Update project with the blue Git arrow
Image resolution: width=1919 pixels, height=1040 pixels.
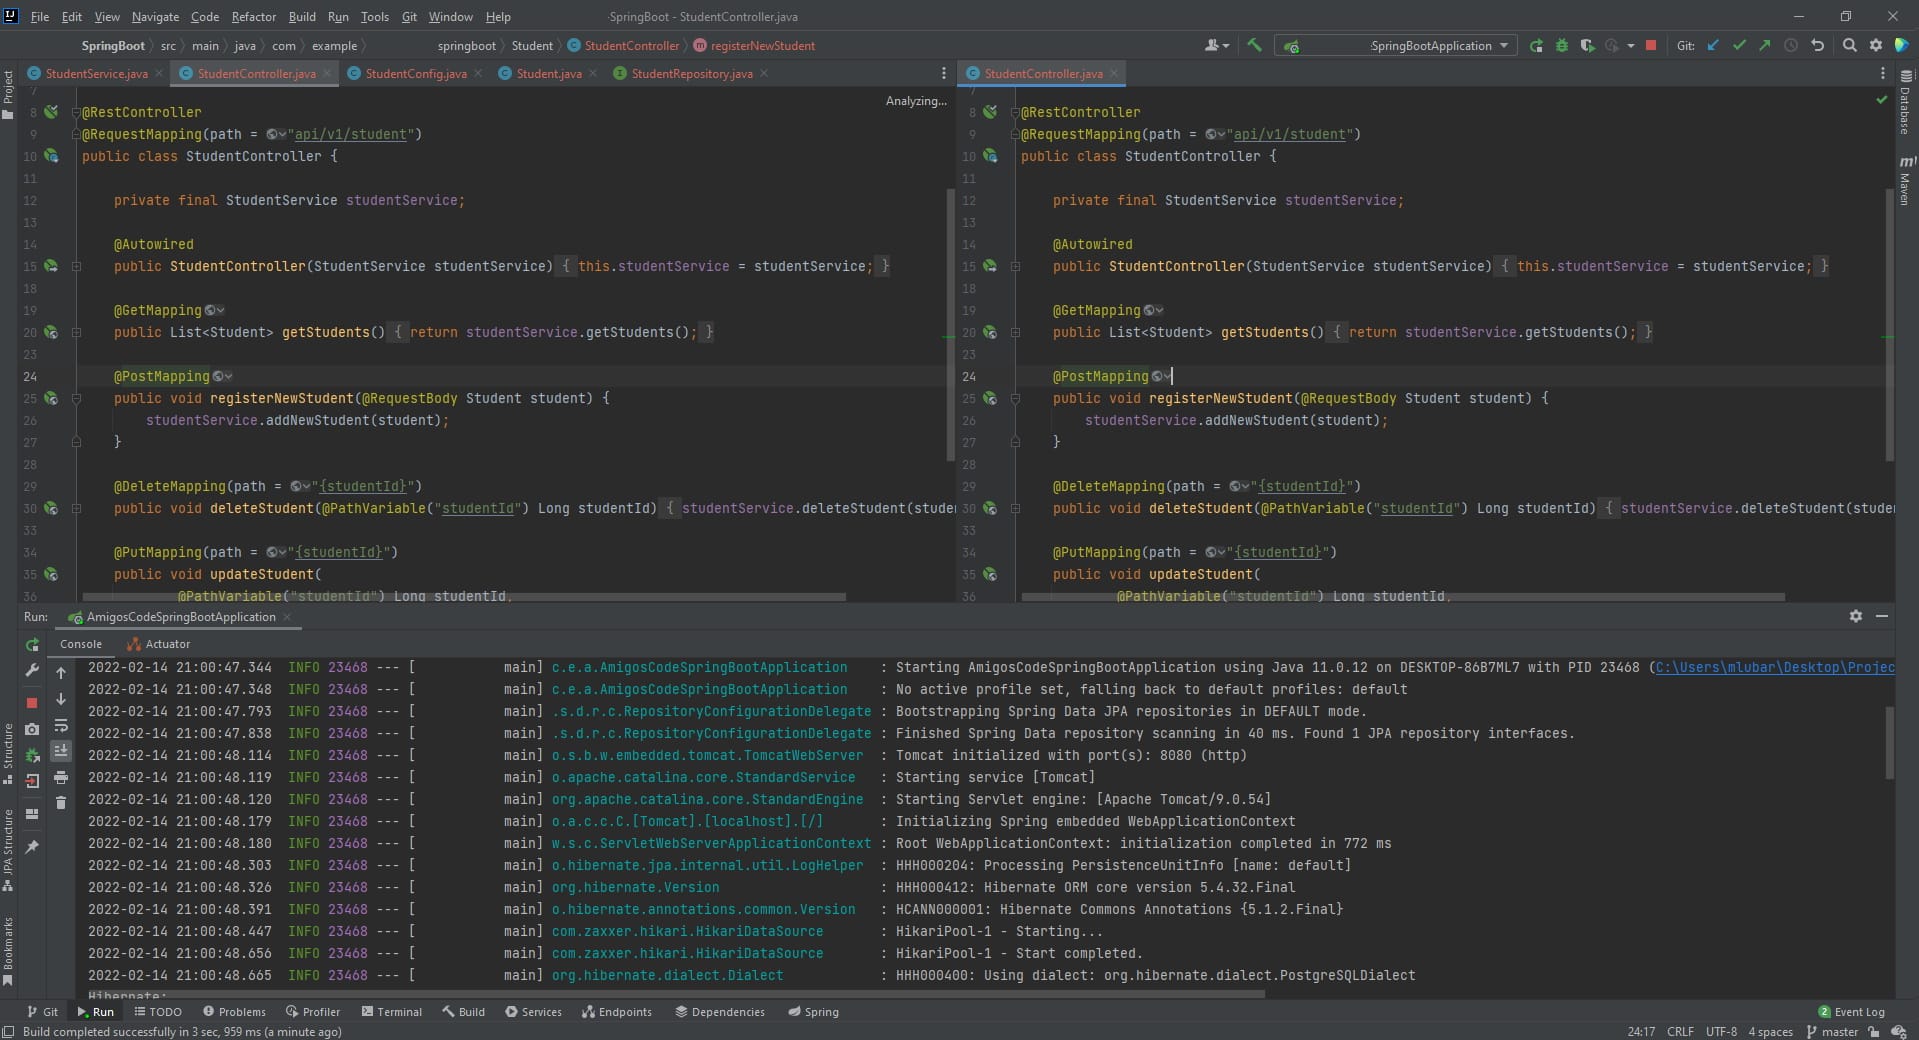[x=1713, y=45]
